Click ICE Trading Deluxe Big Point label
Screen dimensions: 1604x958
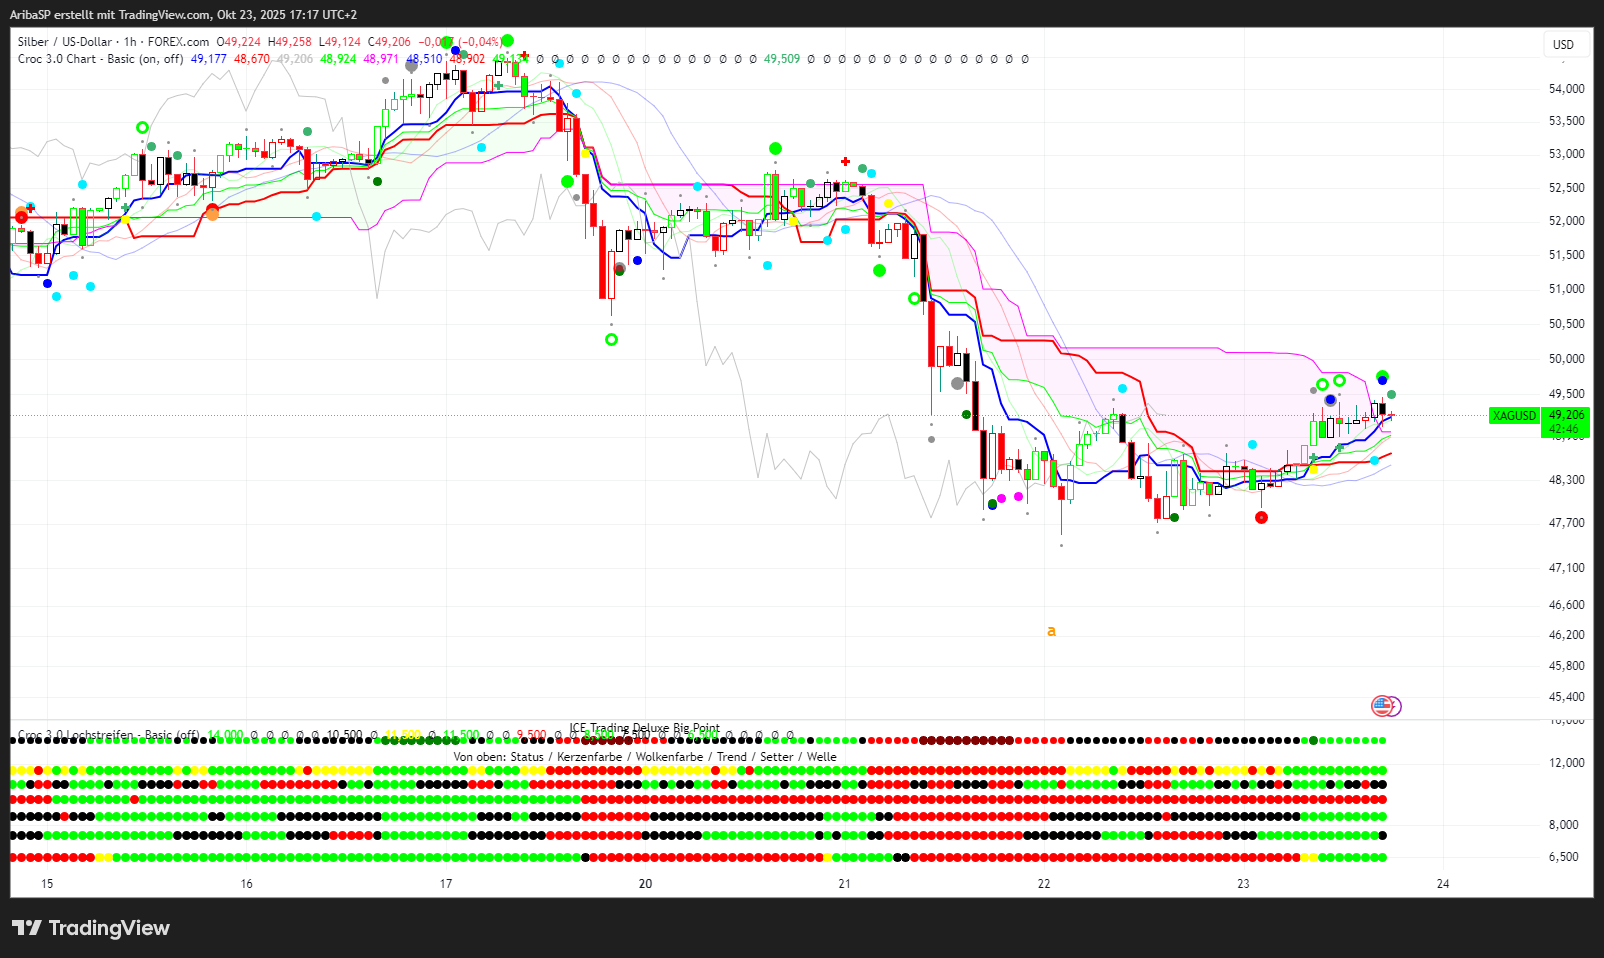pos(644,728)
